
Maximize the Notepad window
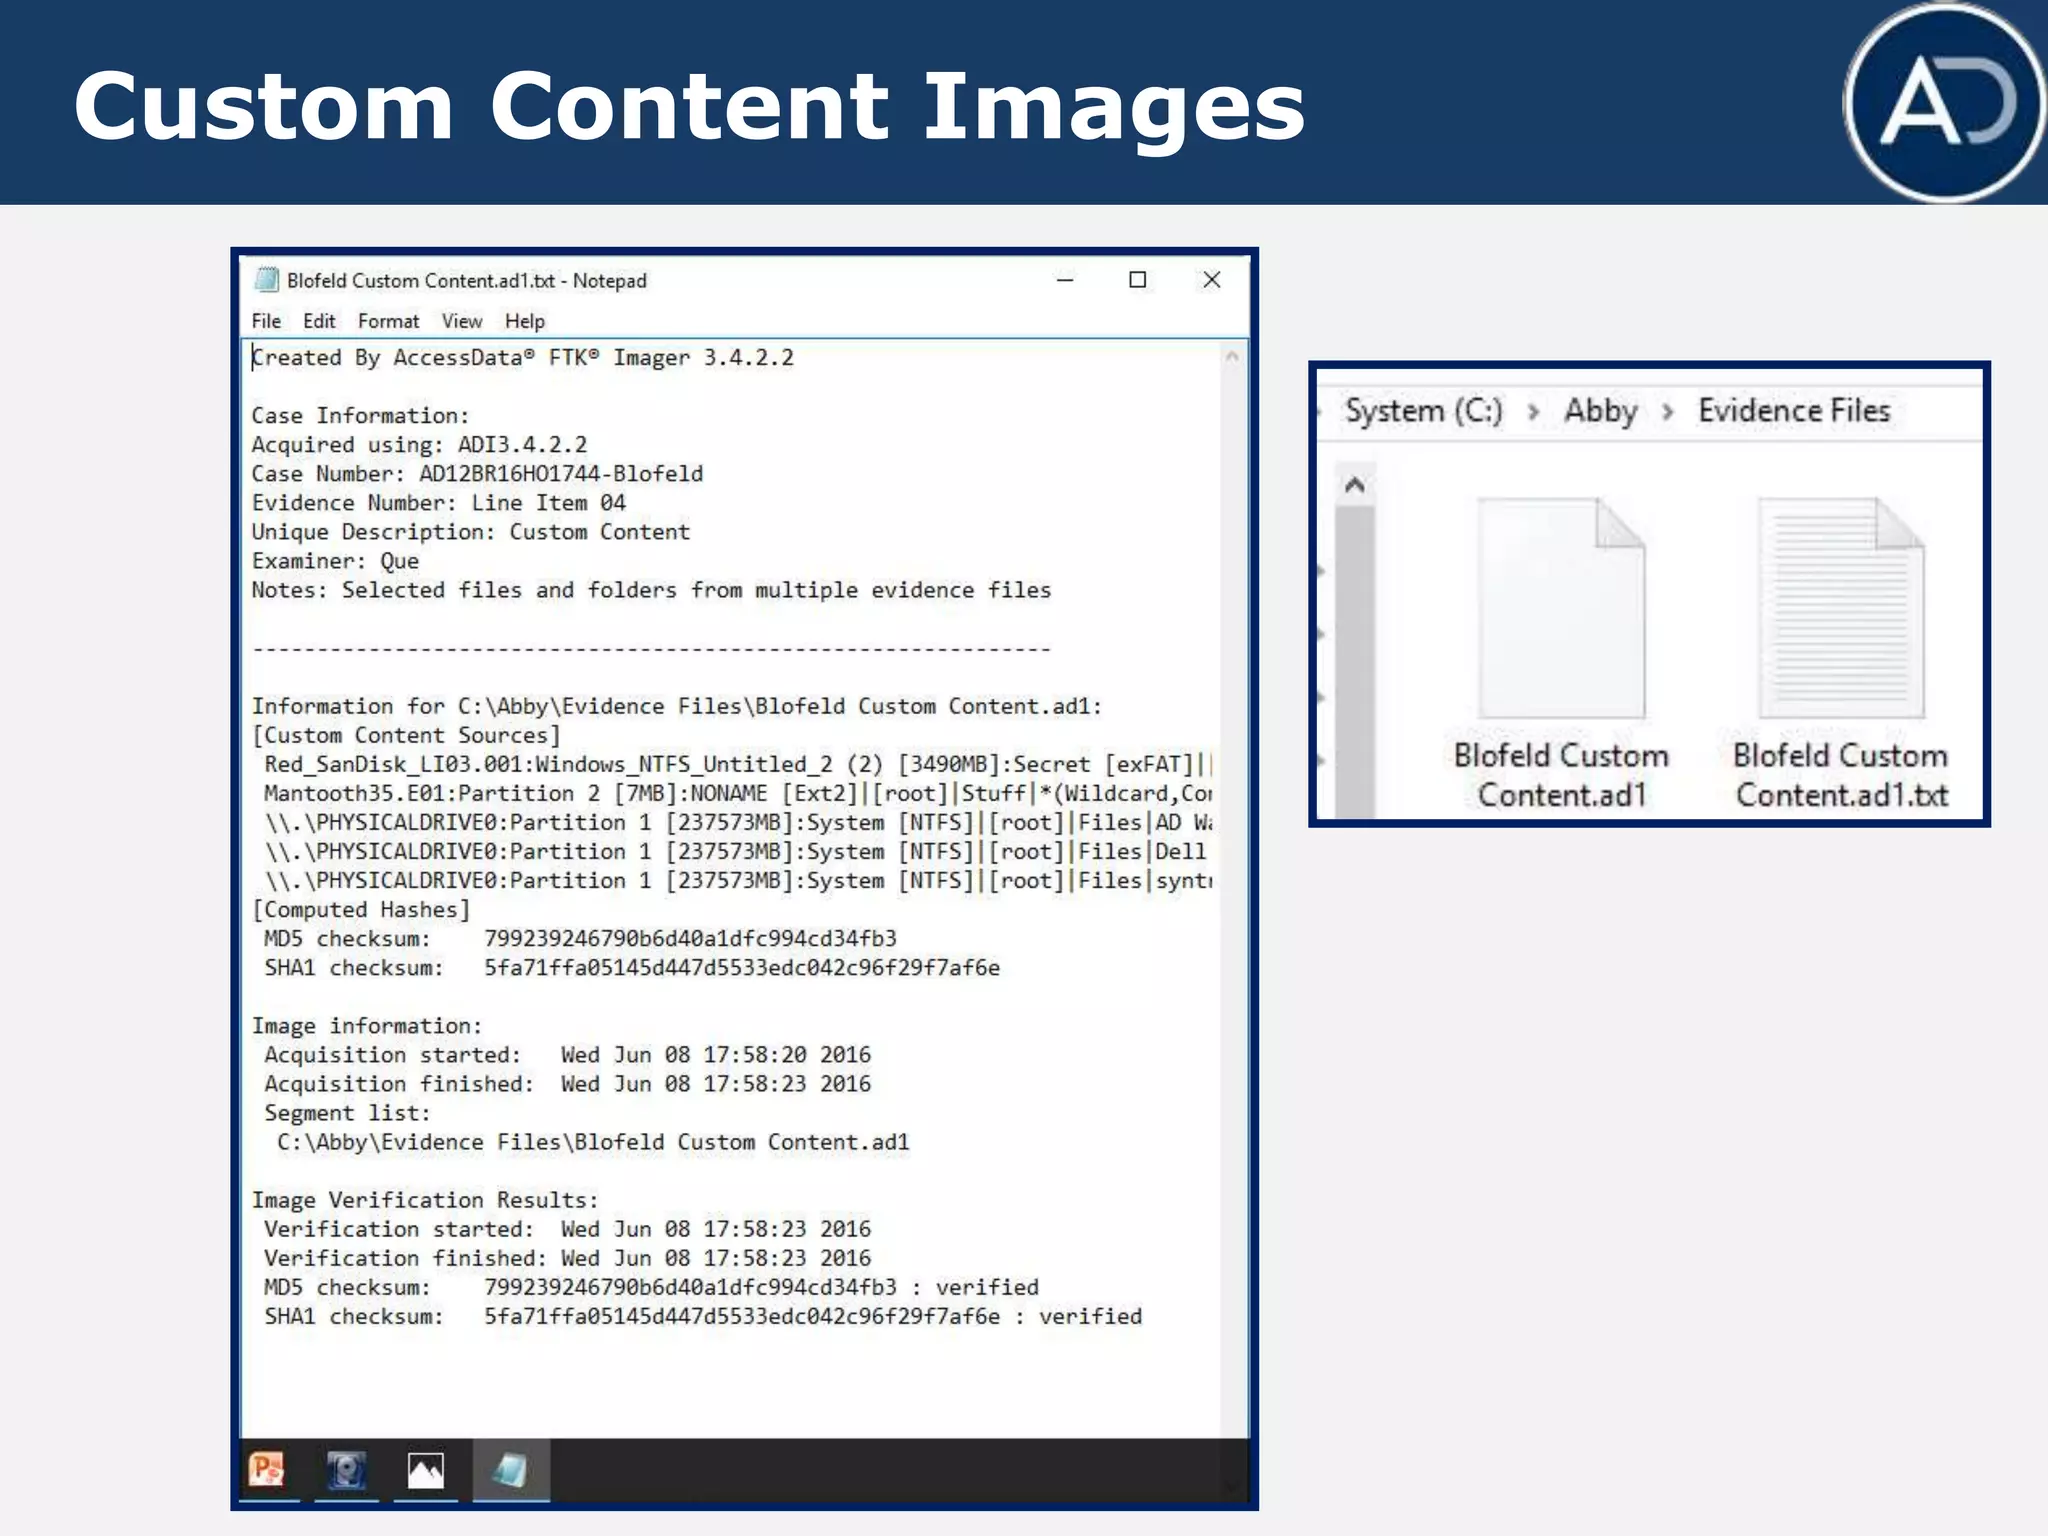tap(1137, 280)
